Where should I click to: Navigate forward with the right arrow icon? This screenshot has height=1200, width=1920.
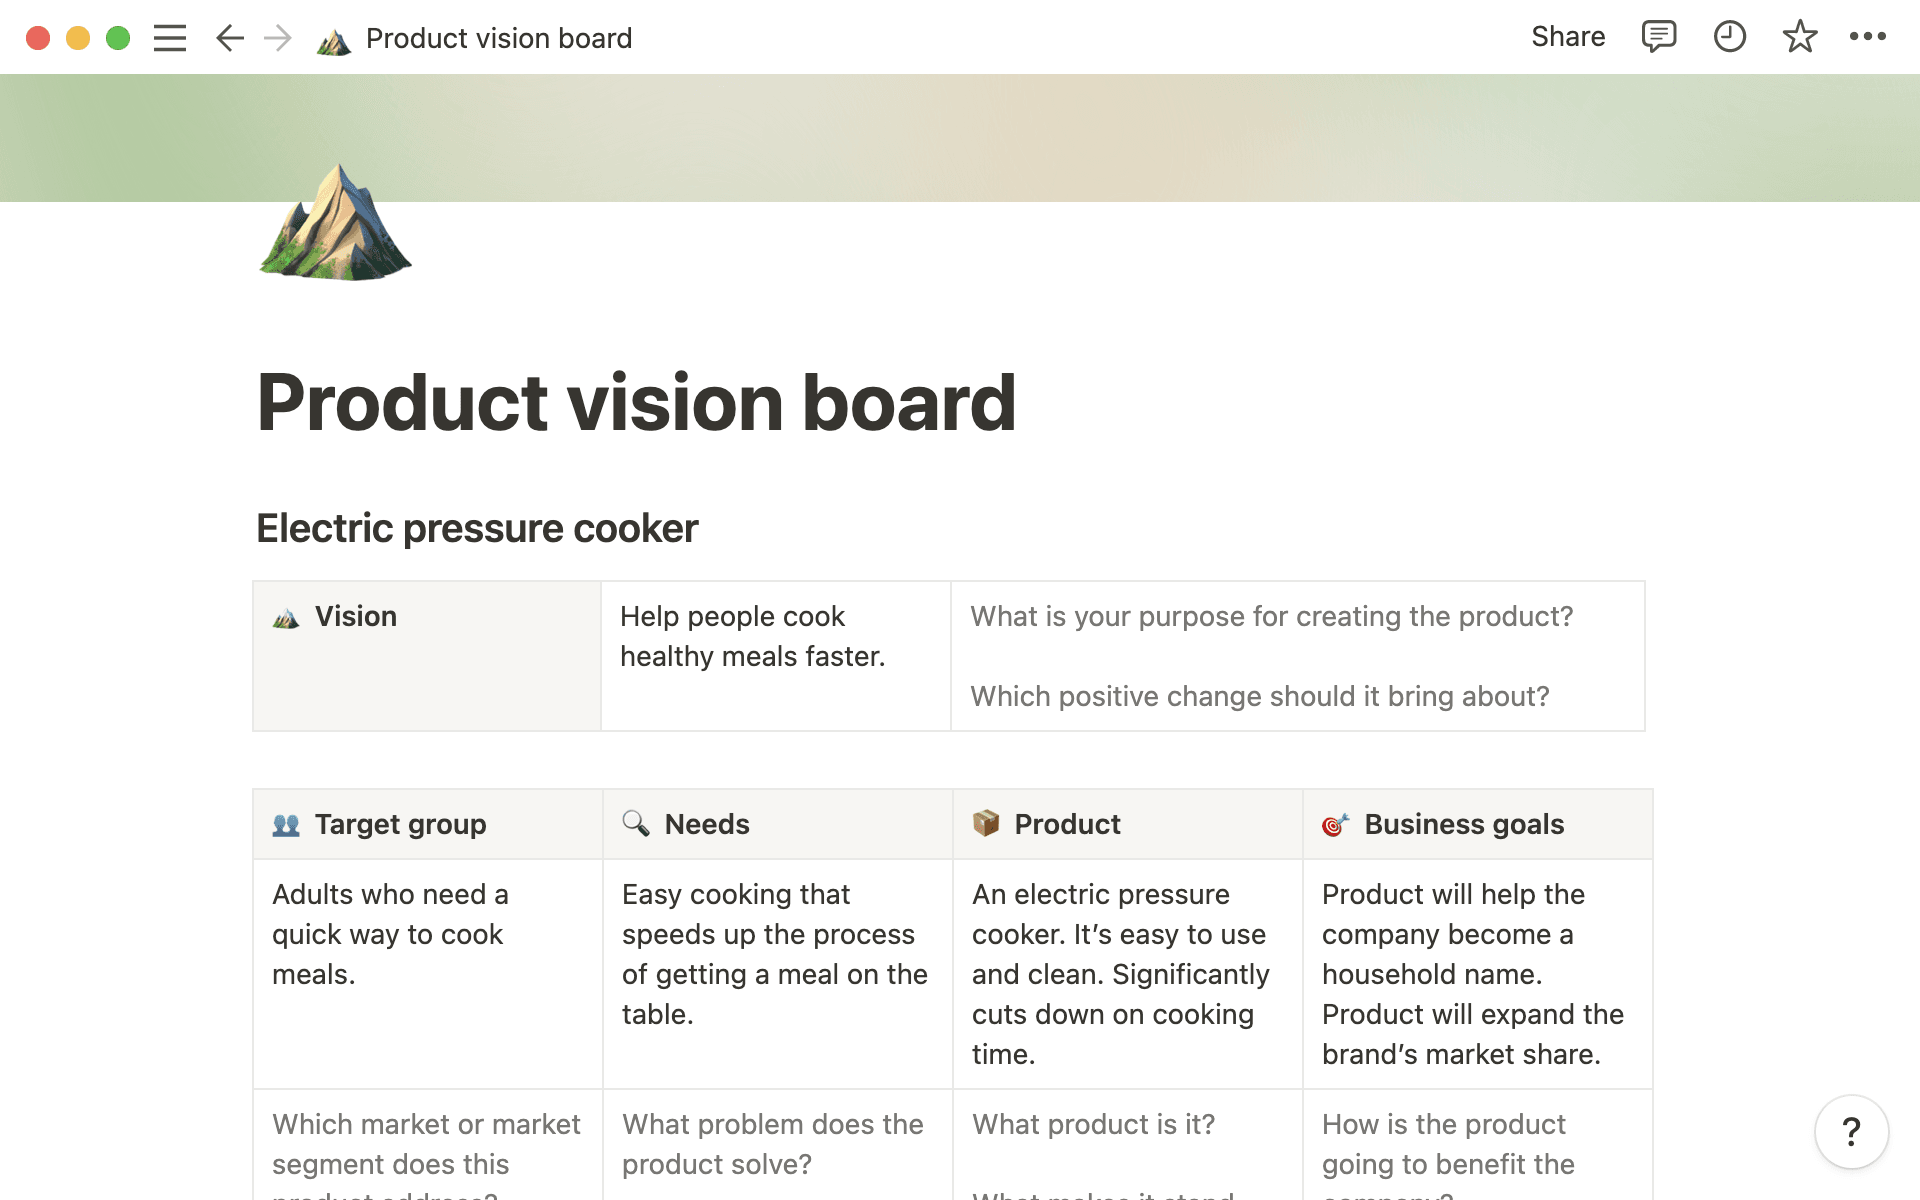277,37
